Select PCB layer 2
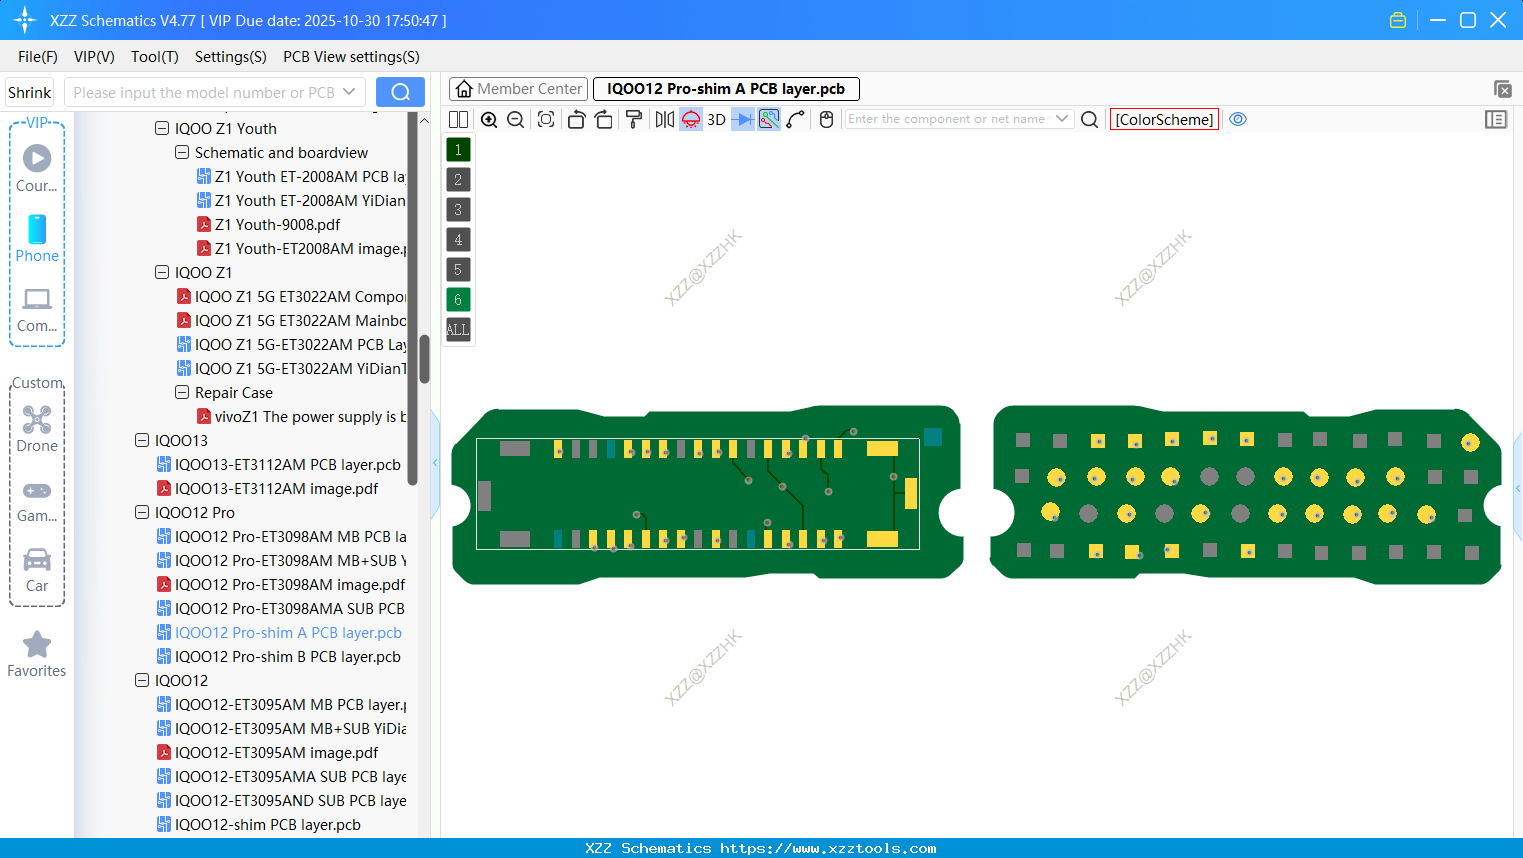This screenshot has width=1523, height=858. click(x=458, y=180)
